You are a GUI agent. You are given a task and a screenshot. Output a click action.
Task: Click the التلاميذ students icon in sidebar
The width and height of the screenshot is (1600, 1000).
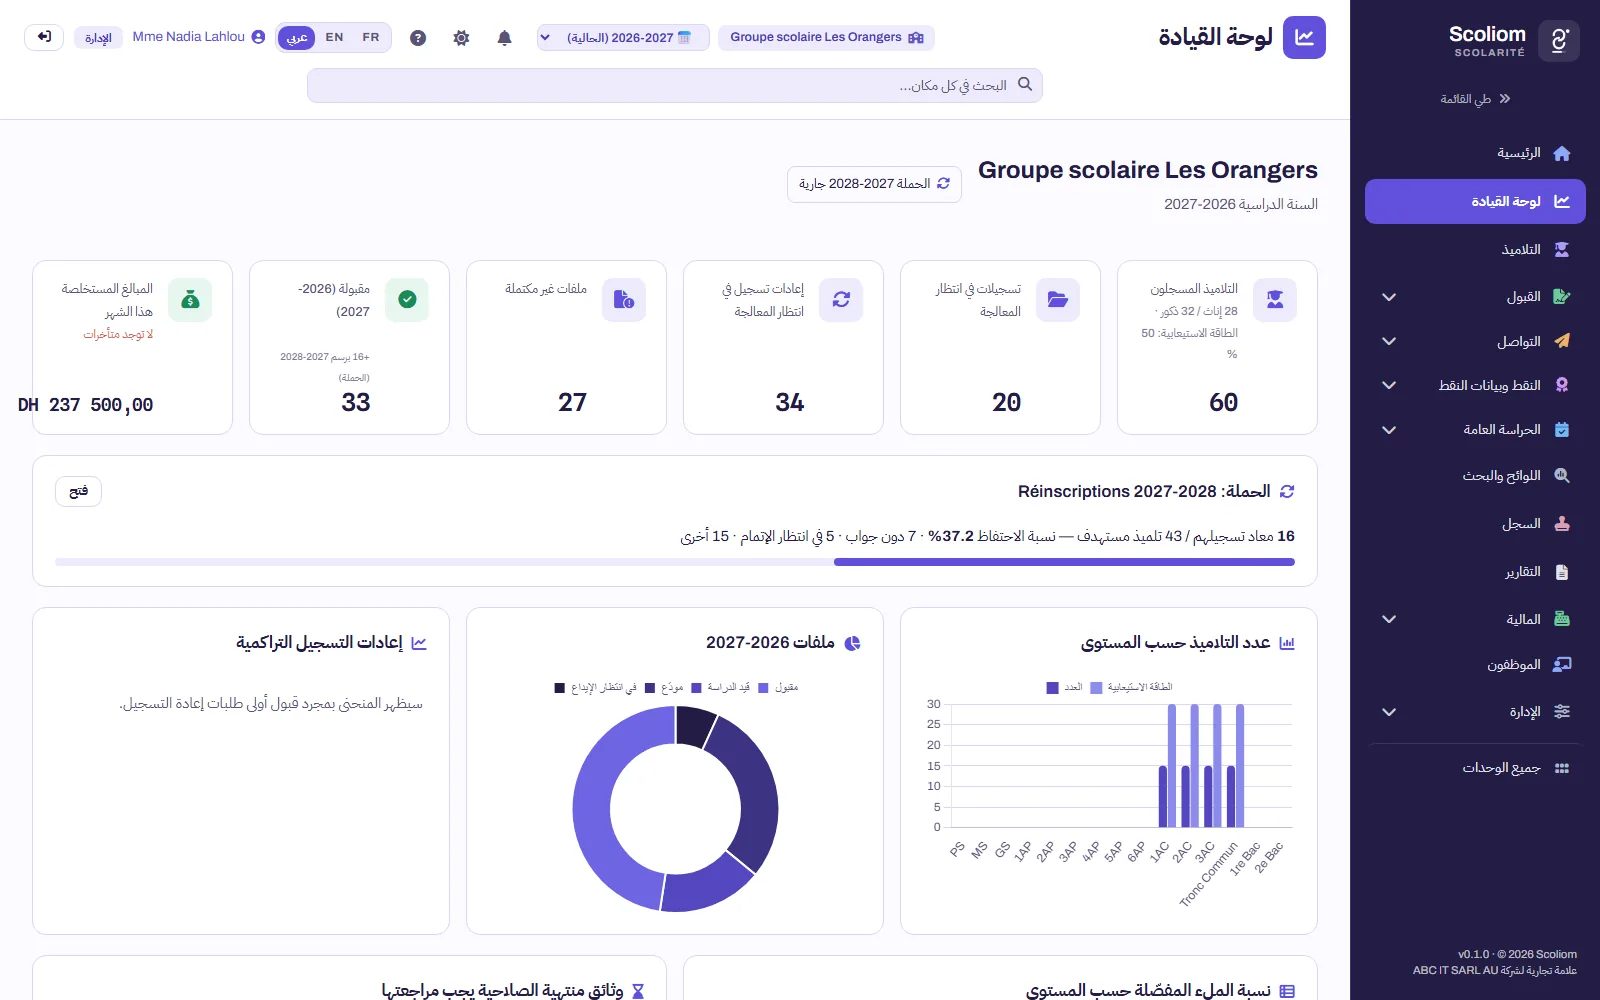pos(1562,249)
